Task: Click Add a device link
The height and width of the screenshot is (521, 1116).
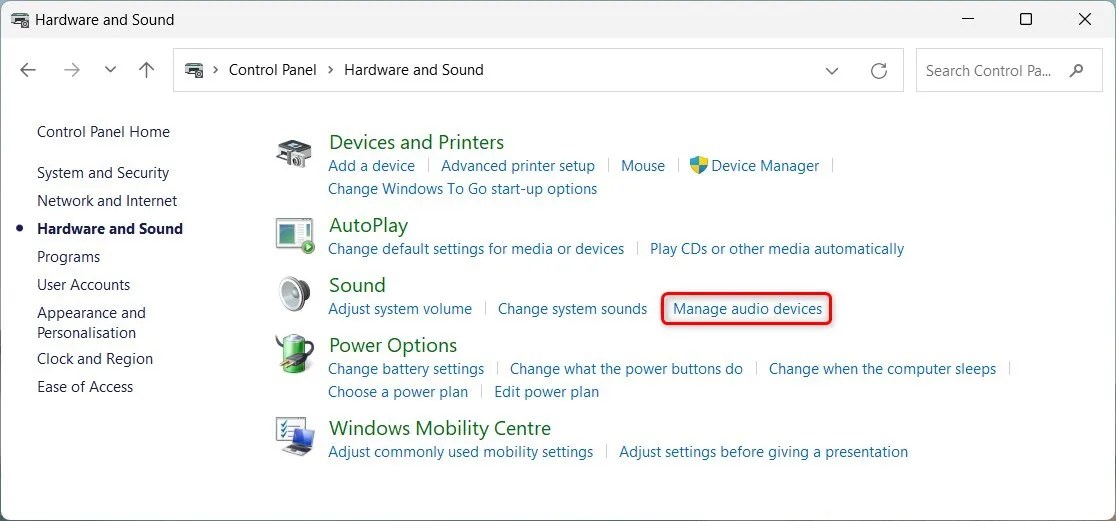Action: click(x=372, y=166)
